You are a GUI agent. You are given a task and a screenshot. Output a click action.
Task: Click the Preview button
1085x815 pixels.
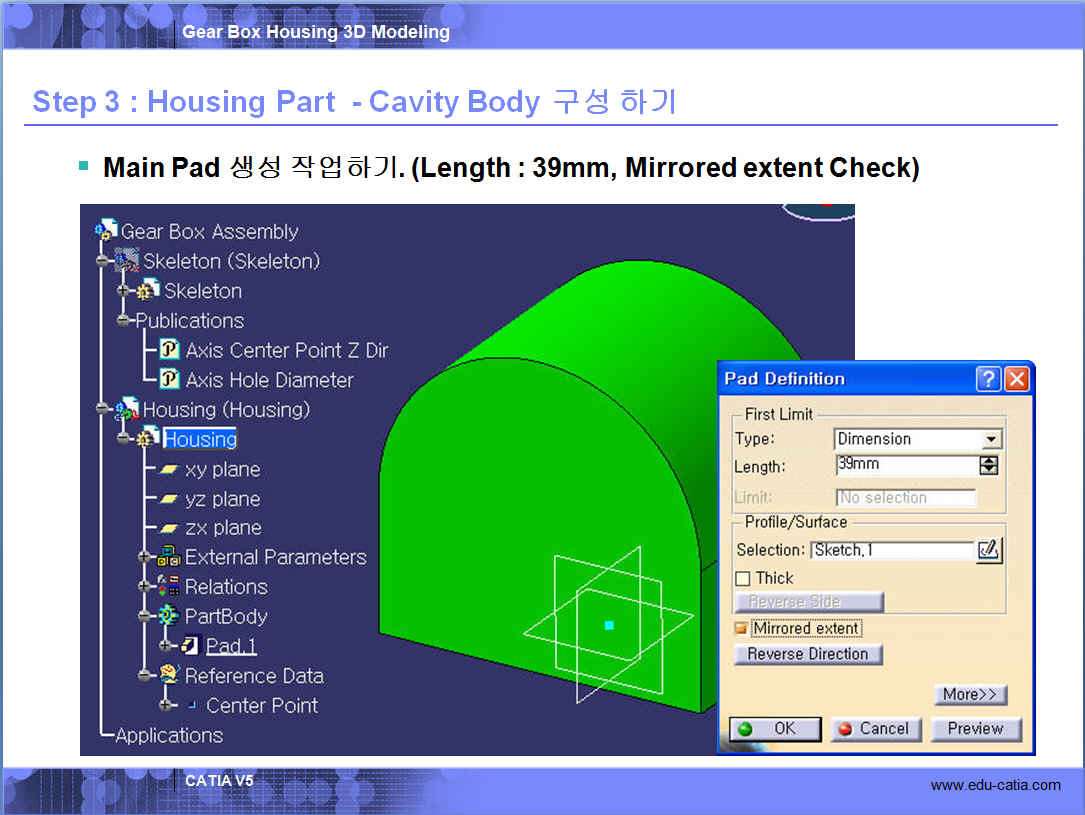[x=975, y=729]
